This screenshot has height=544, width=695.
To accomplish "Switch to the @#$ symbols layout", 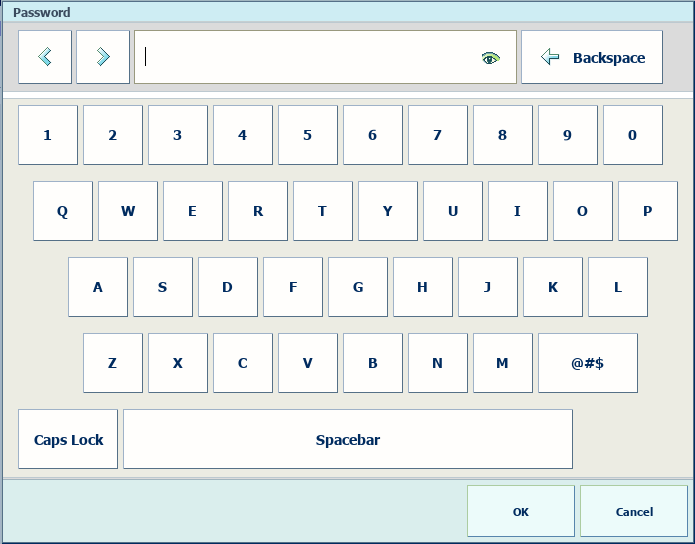I will (x=588, y=363).
